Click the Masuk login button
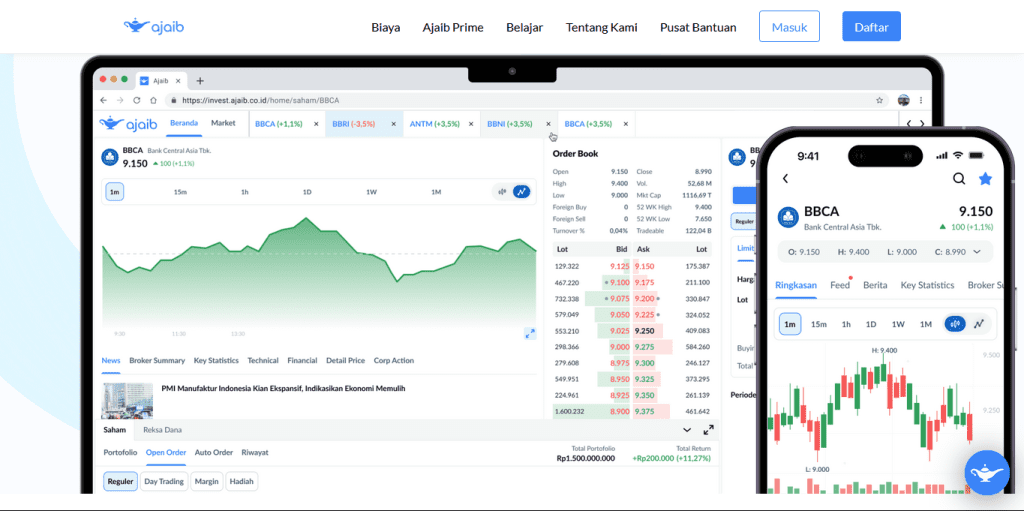Viewport: 1024px width, 511px height. pos(789,27)
